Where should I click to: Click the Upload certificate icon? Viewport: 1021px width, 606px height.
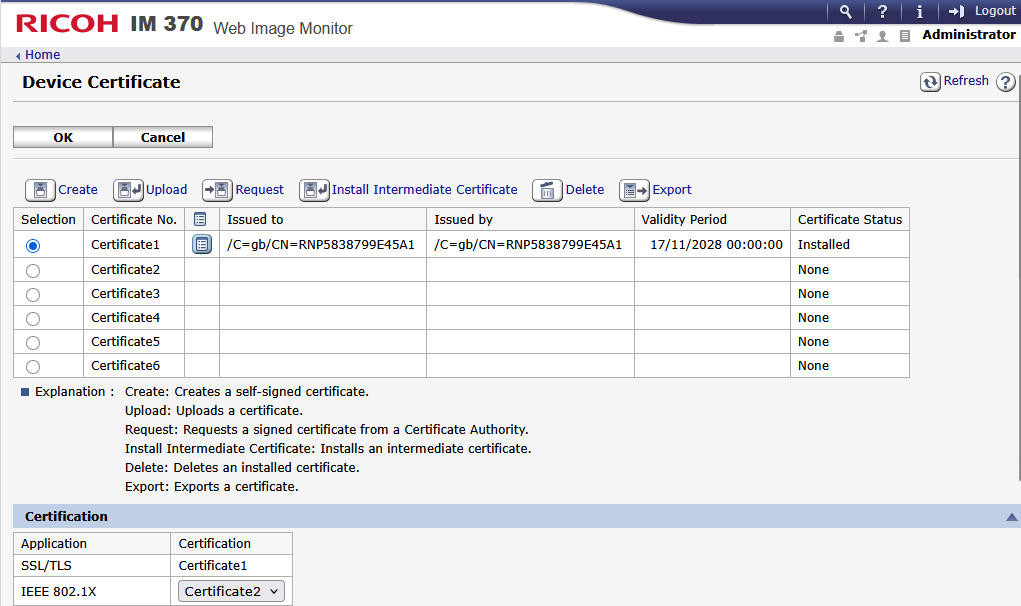point(128,190)
